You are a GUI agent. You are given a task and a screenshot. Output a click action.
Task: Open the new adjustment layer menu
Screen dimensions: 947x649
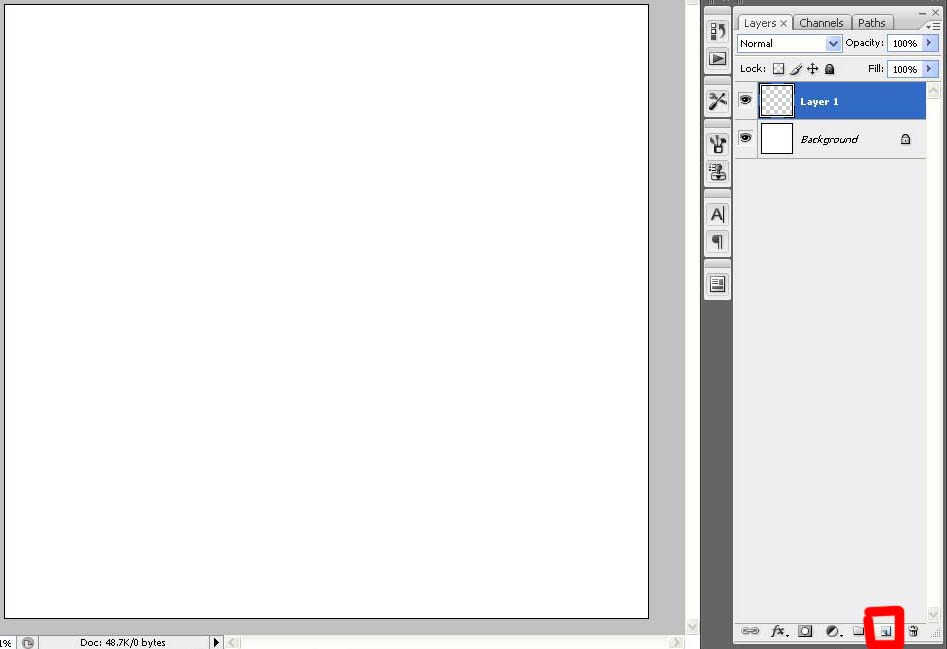tap(831, 631)
